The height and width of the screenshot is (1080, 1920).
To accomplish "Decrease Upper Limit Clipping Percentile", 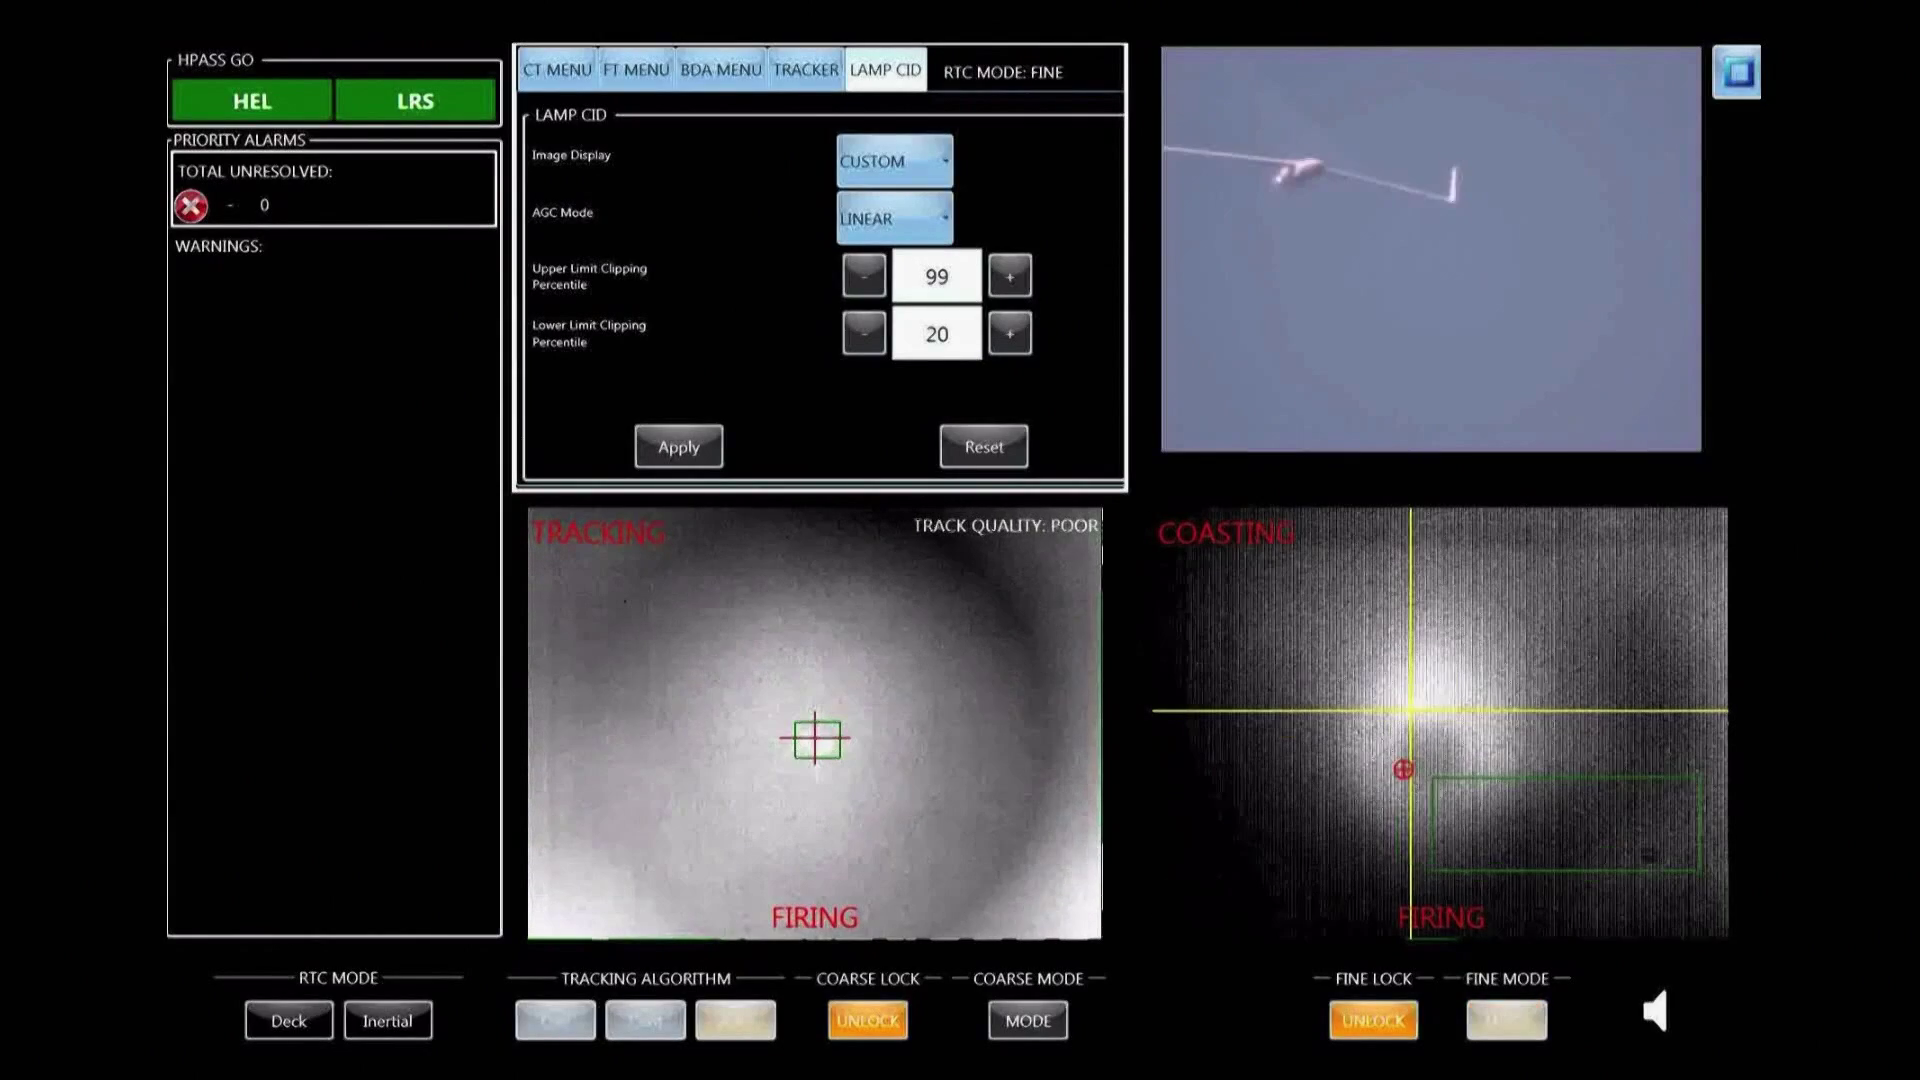I will (x=864, y=276).
